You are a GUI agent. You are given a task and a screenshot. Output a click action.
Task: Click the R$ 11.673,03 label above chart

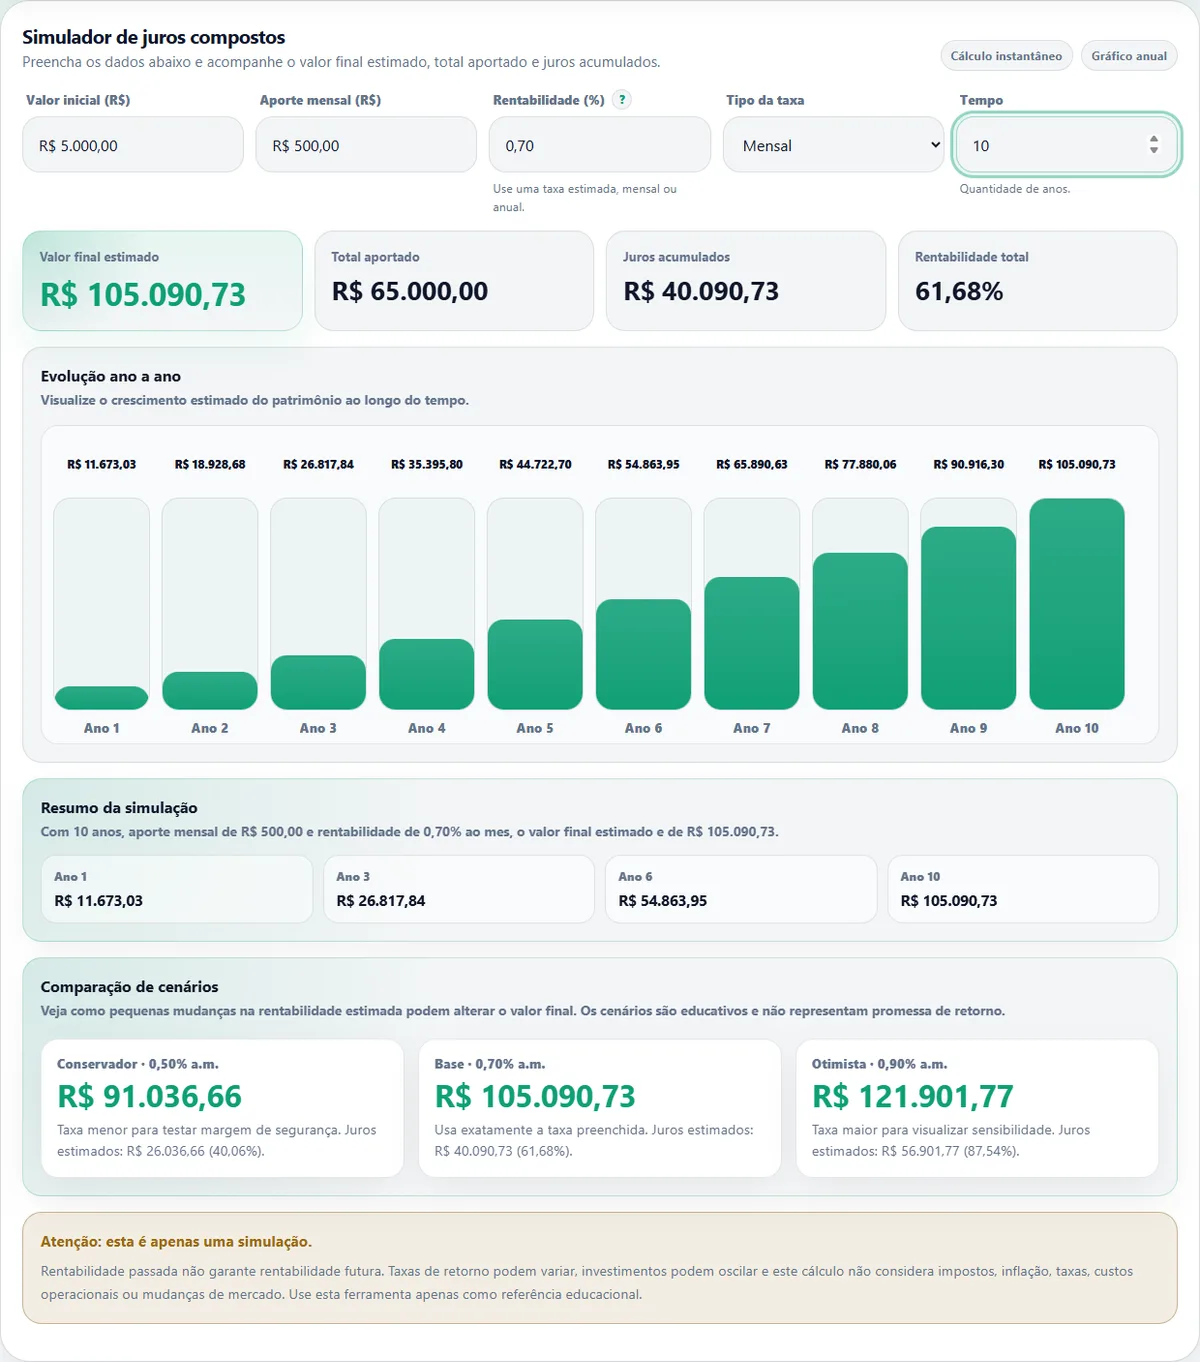tap(102, 464)
